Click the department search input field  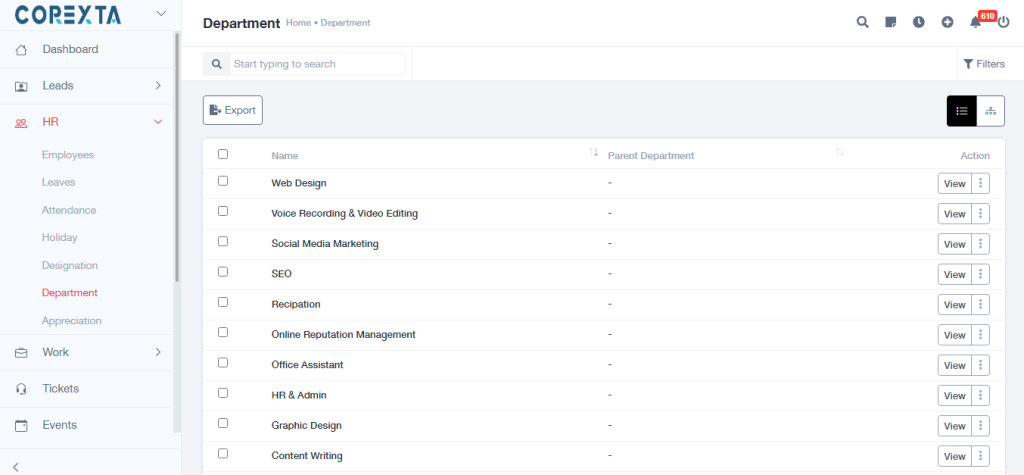316,64
